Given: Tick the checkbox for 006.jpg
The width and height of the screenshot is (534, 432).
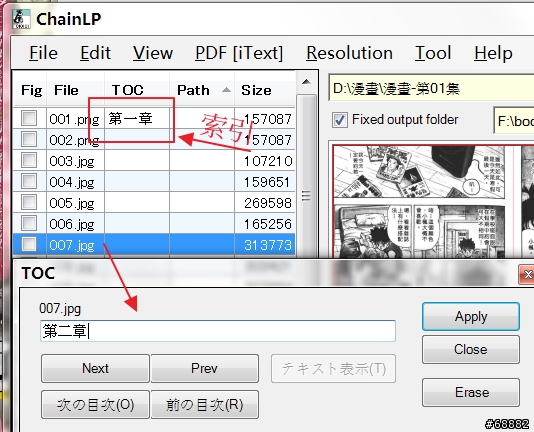Looking at the screenshot, I should pyautogui.click(x=29, y=223).
